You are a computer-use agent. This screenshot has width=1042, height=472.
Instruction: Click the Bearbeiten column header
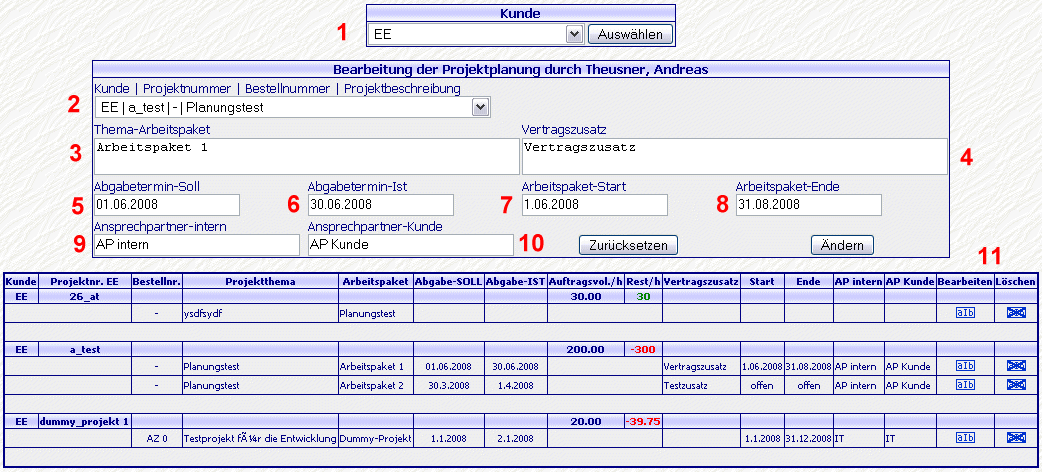click(965, 282)
